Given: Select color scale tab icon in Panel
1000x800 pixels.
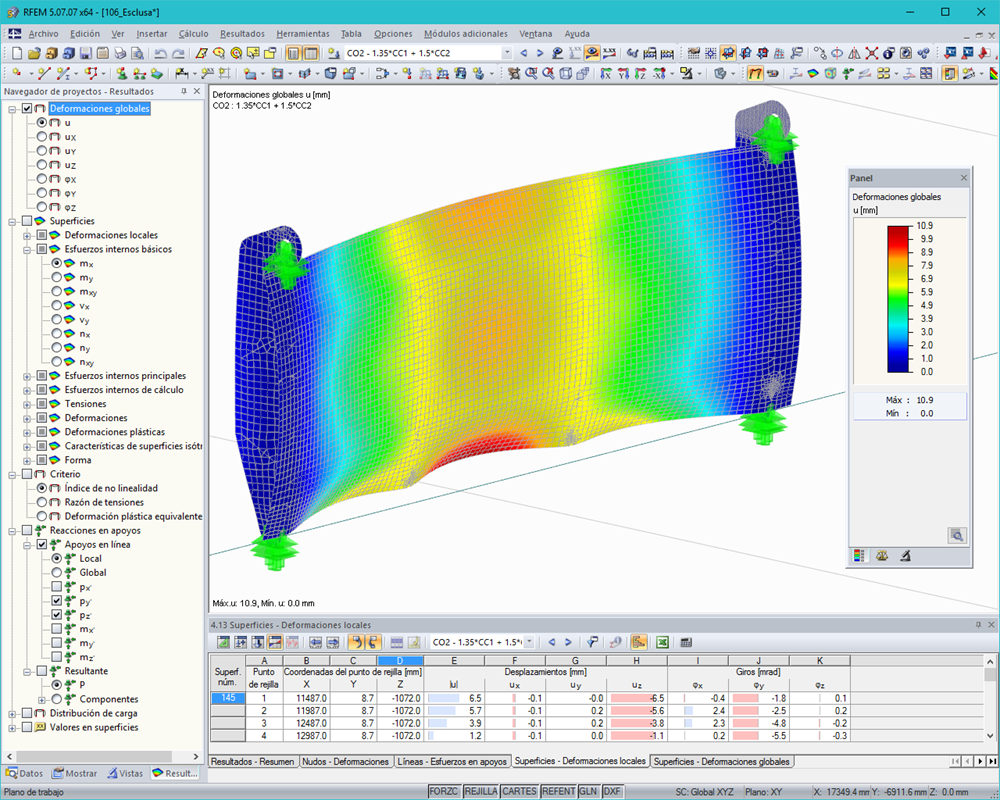Looking at the screenshot, I should point(859,556).
